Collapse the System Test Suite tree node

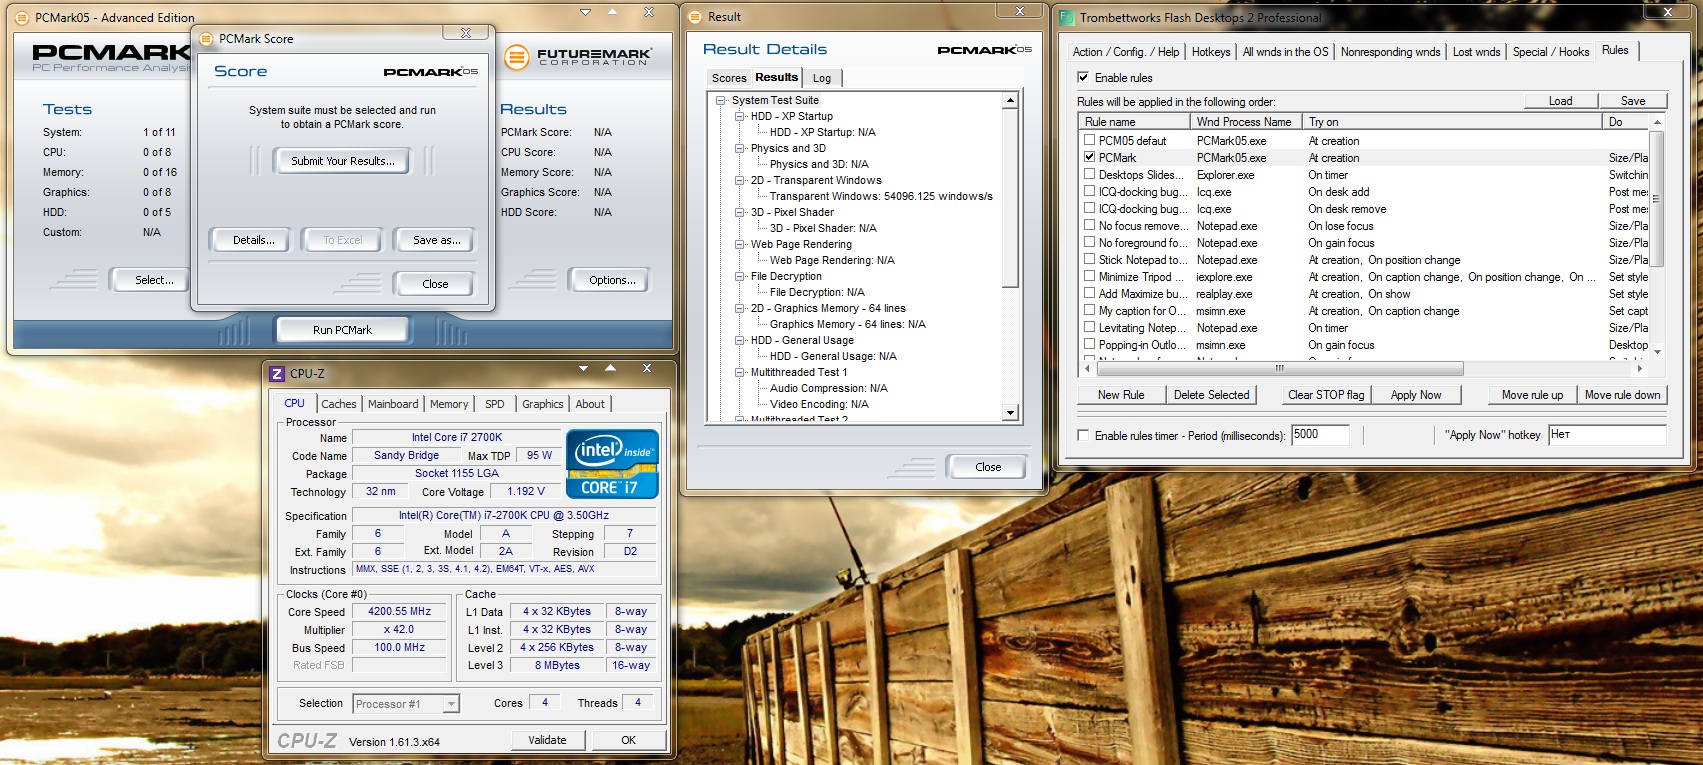click(721, 100)
